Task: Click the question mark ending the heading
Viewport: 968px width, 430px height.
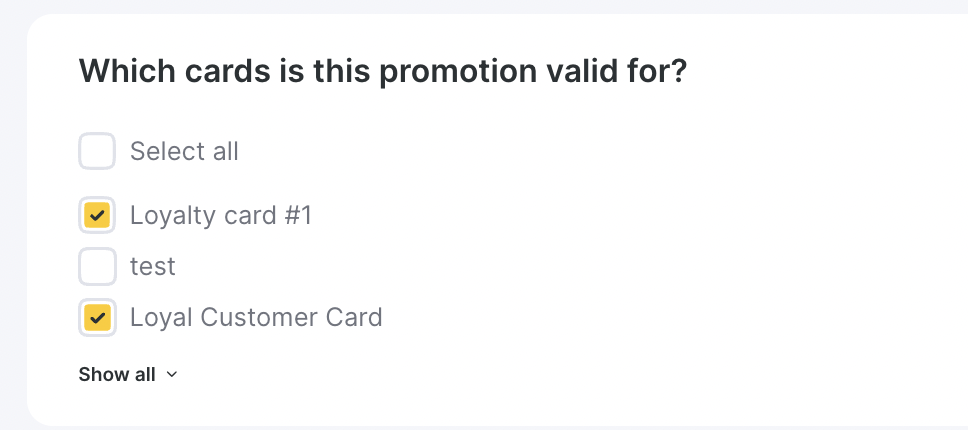Action: 678,72
